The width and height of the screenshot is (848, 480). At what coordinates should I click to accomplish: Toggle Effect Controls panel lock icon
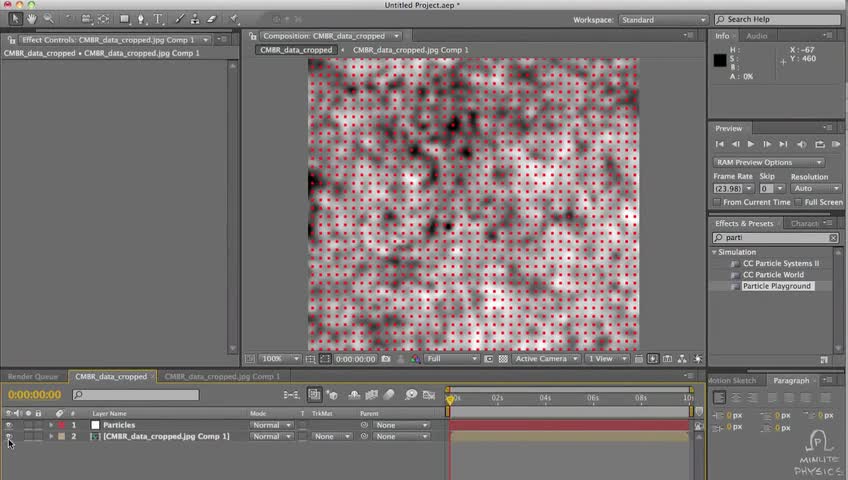[x=11, y=40]
